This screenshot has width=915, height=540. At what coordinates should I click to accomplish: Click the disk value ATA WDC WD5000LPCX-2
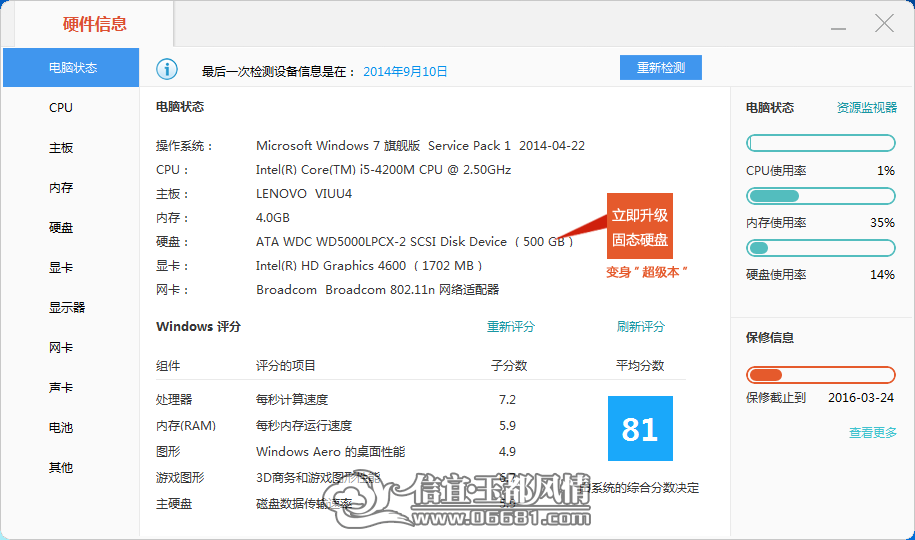(414, 242)
